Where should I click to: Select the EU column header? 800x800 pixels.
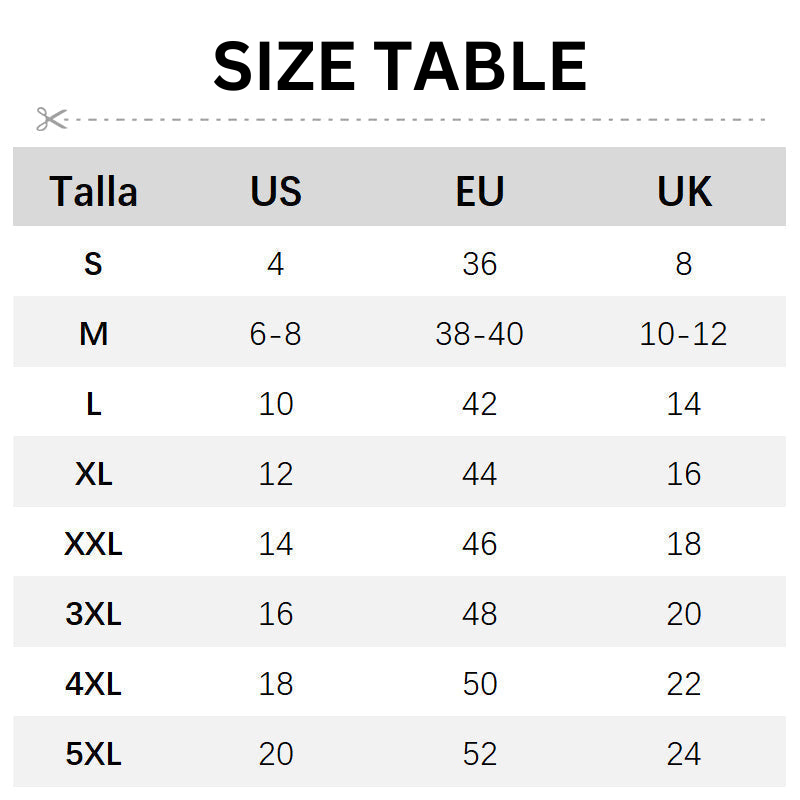tap(480, 191)
